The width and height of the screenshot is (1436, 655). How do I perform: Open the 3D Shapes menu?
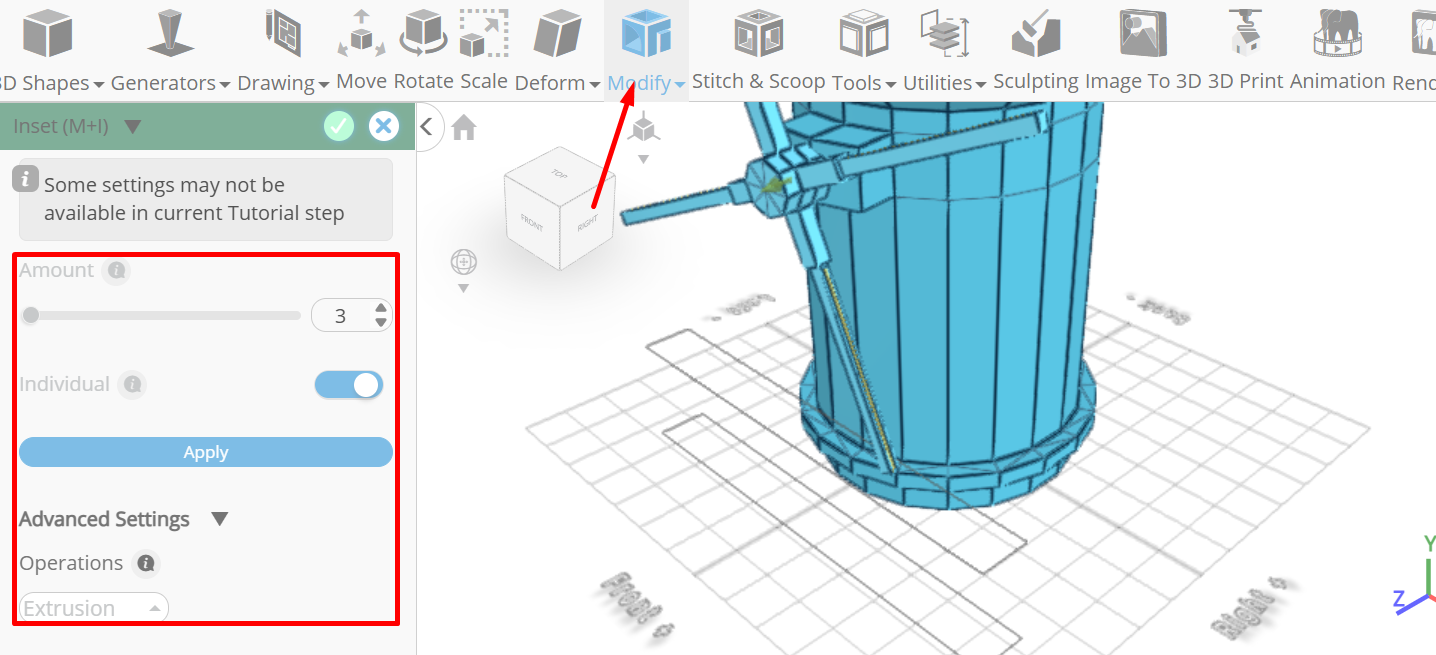click(48, 50)
